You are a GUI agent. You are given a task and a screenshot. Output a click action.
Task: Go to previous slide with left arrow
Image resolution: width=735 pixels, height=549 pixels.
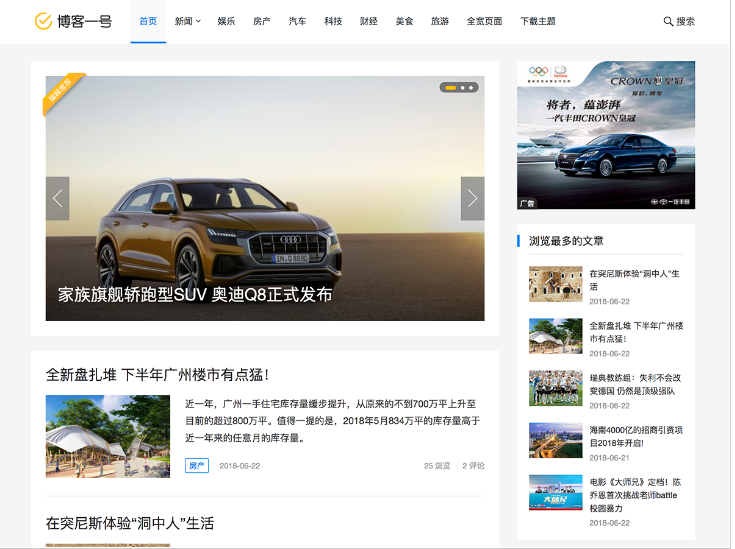[x=58, y=198]
